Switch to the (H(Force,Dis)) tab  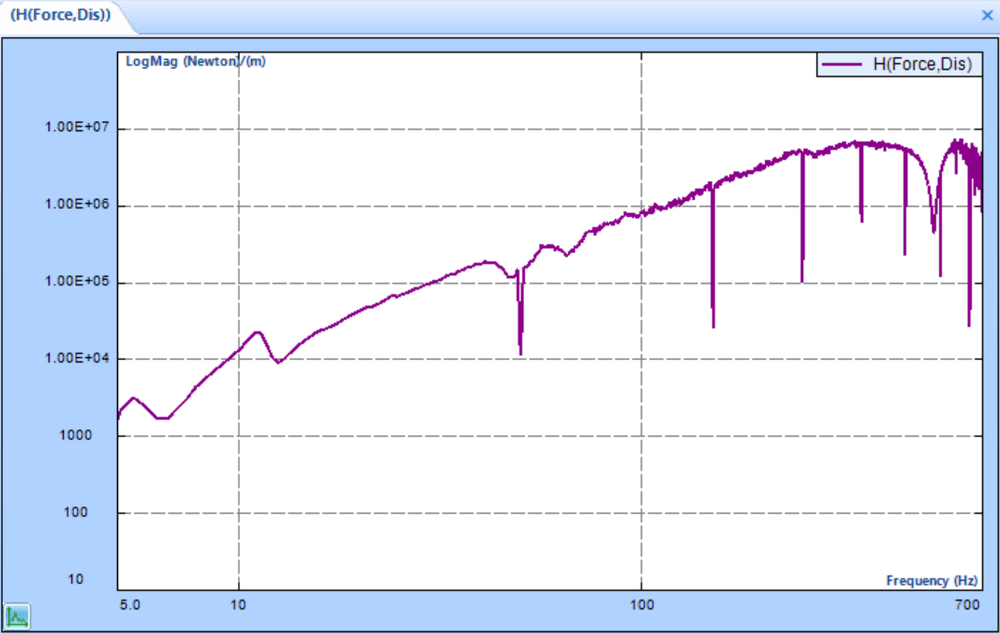click(60, 16)
